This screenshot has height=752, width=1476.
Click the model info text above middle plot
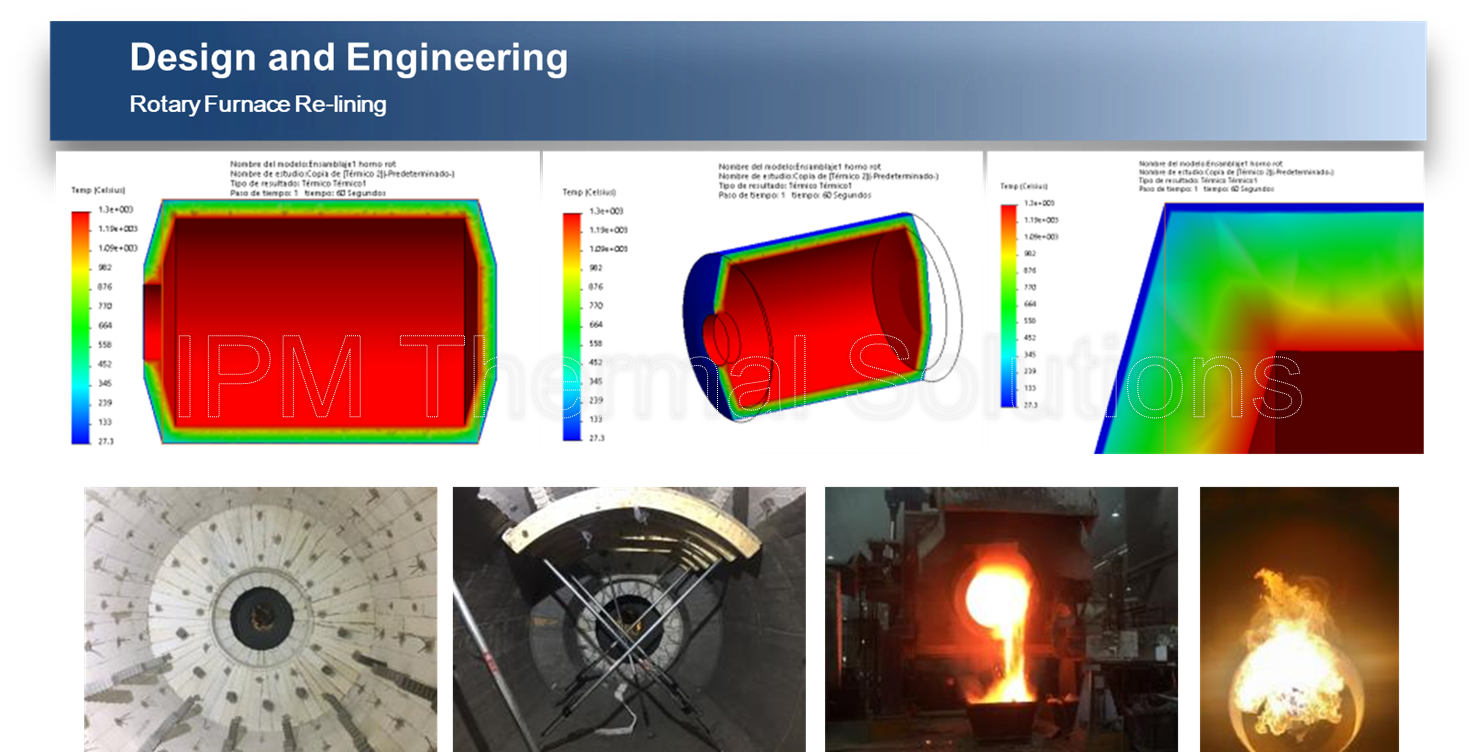[828, 180]
